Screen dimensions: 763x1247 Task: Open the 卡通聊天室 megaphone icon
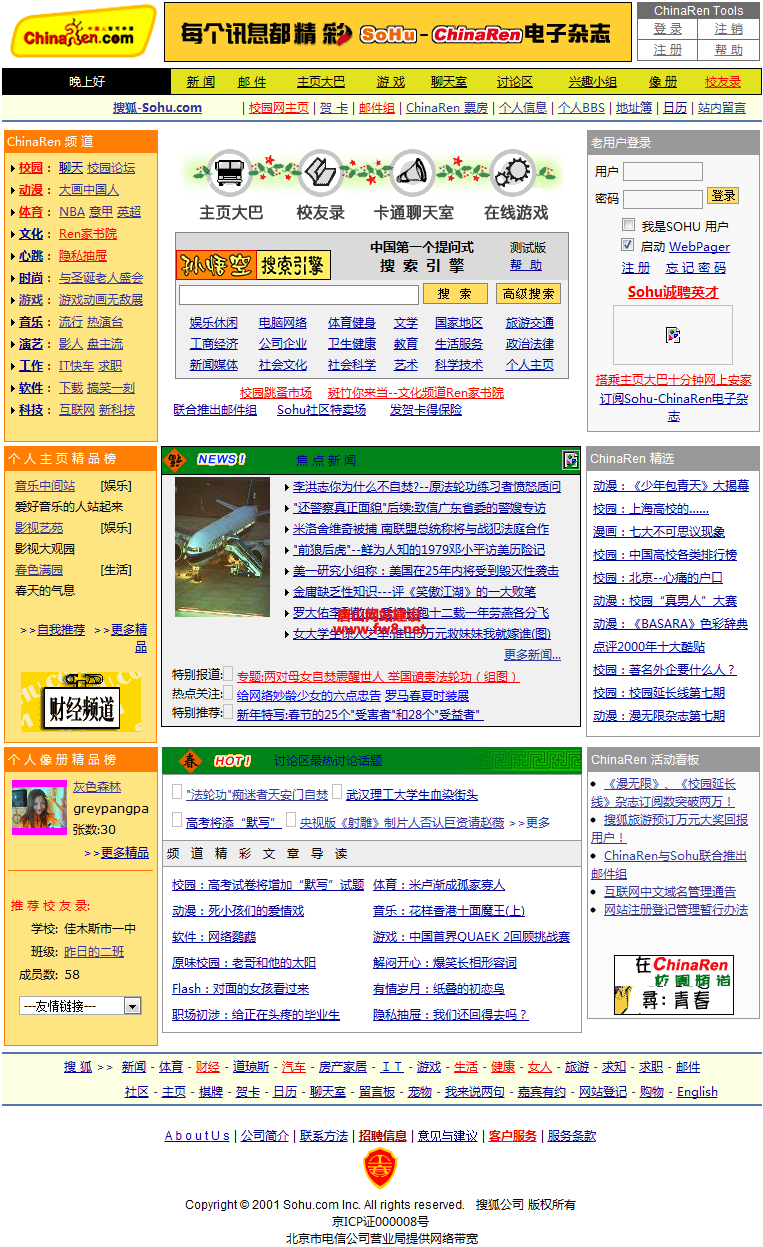[411, 173]
